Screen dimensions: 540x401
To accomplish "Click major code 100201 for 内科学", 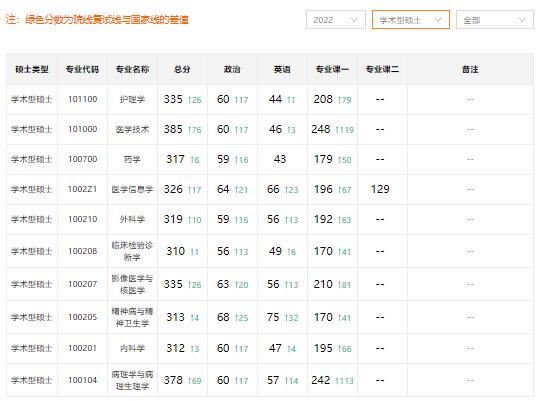I will (82, 348).
